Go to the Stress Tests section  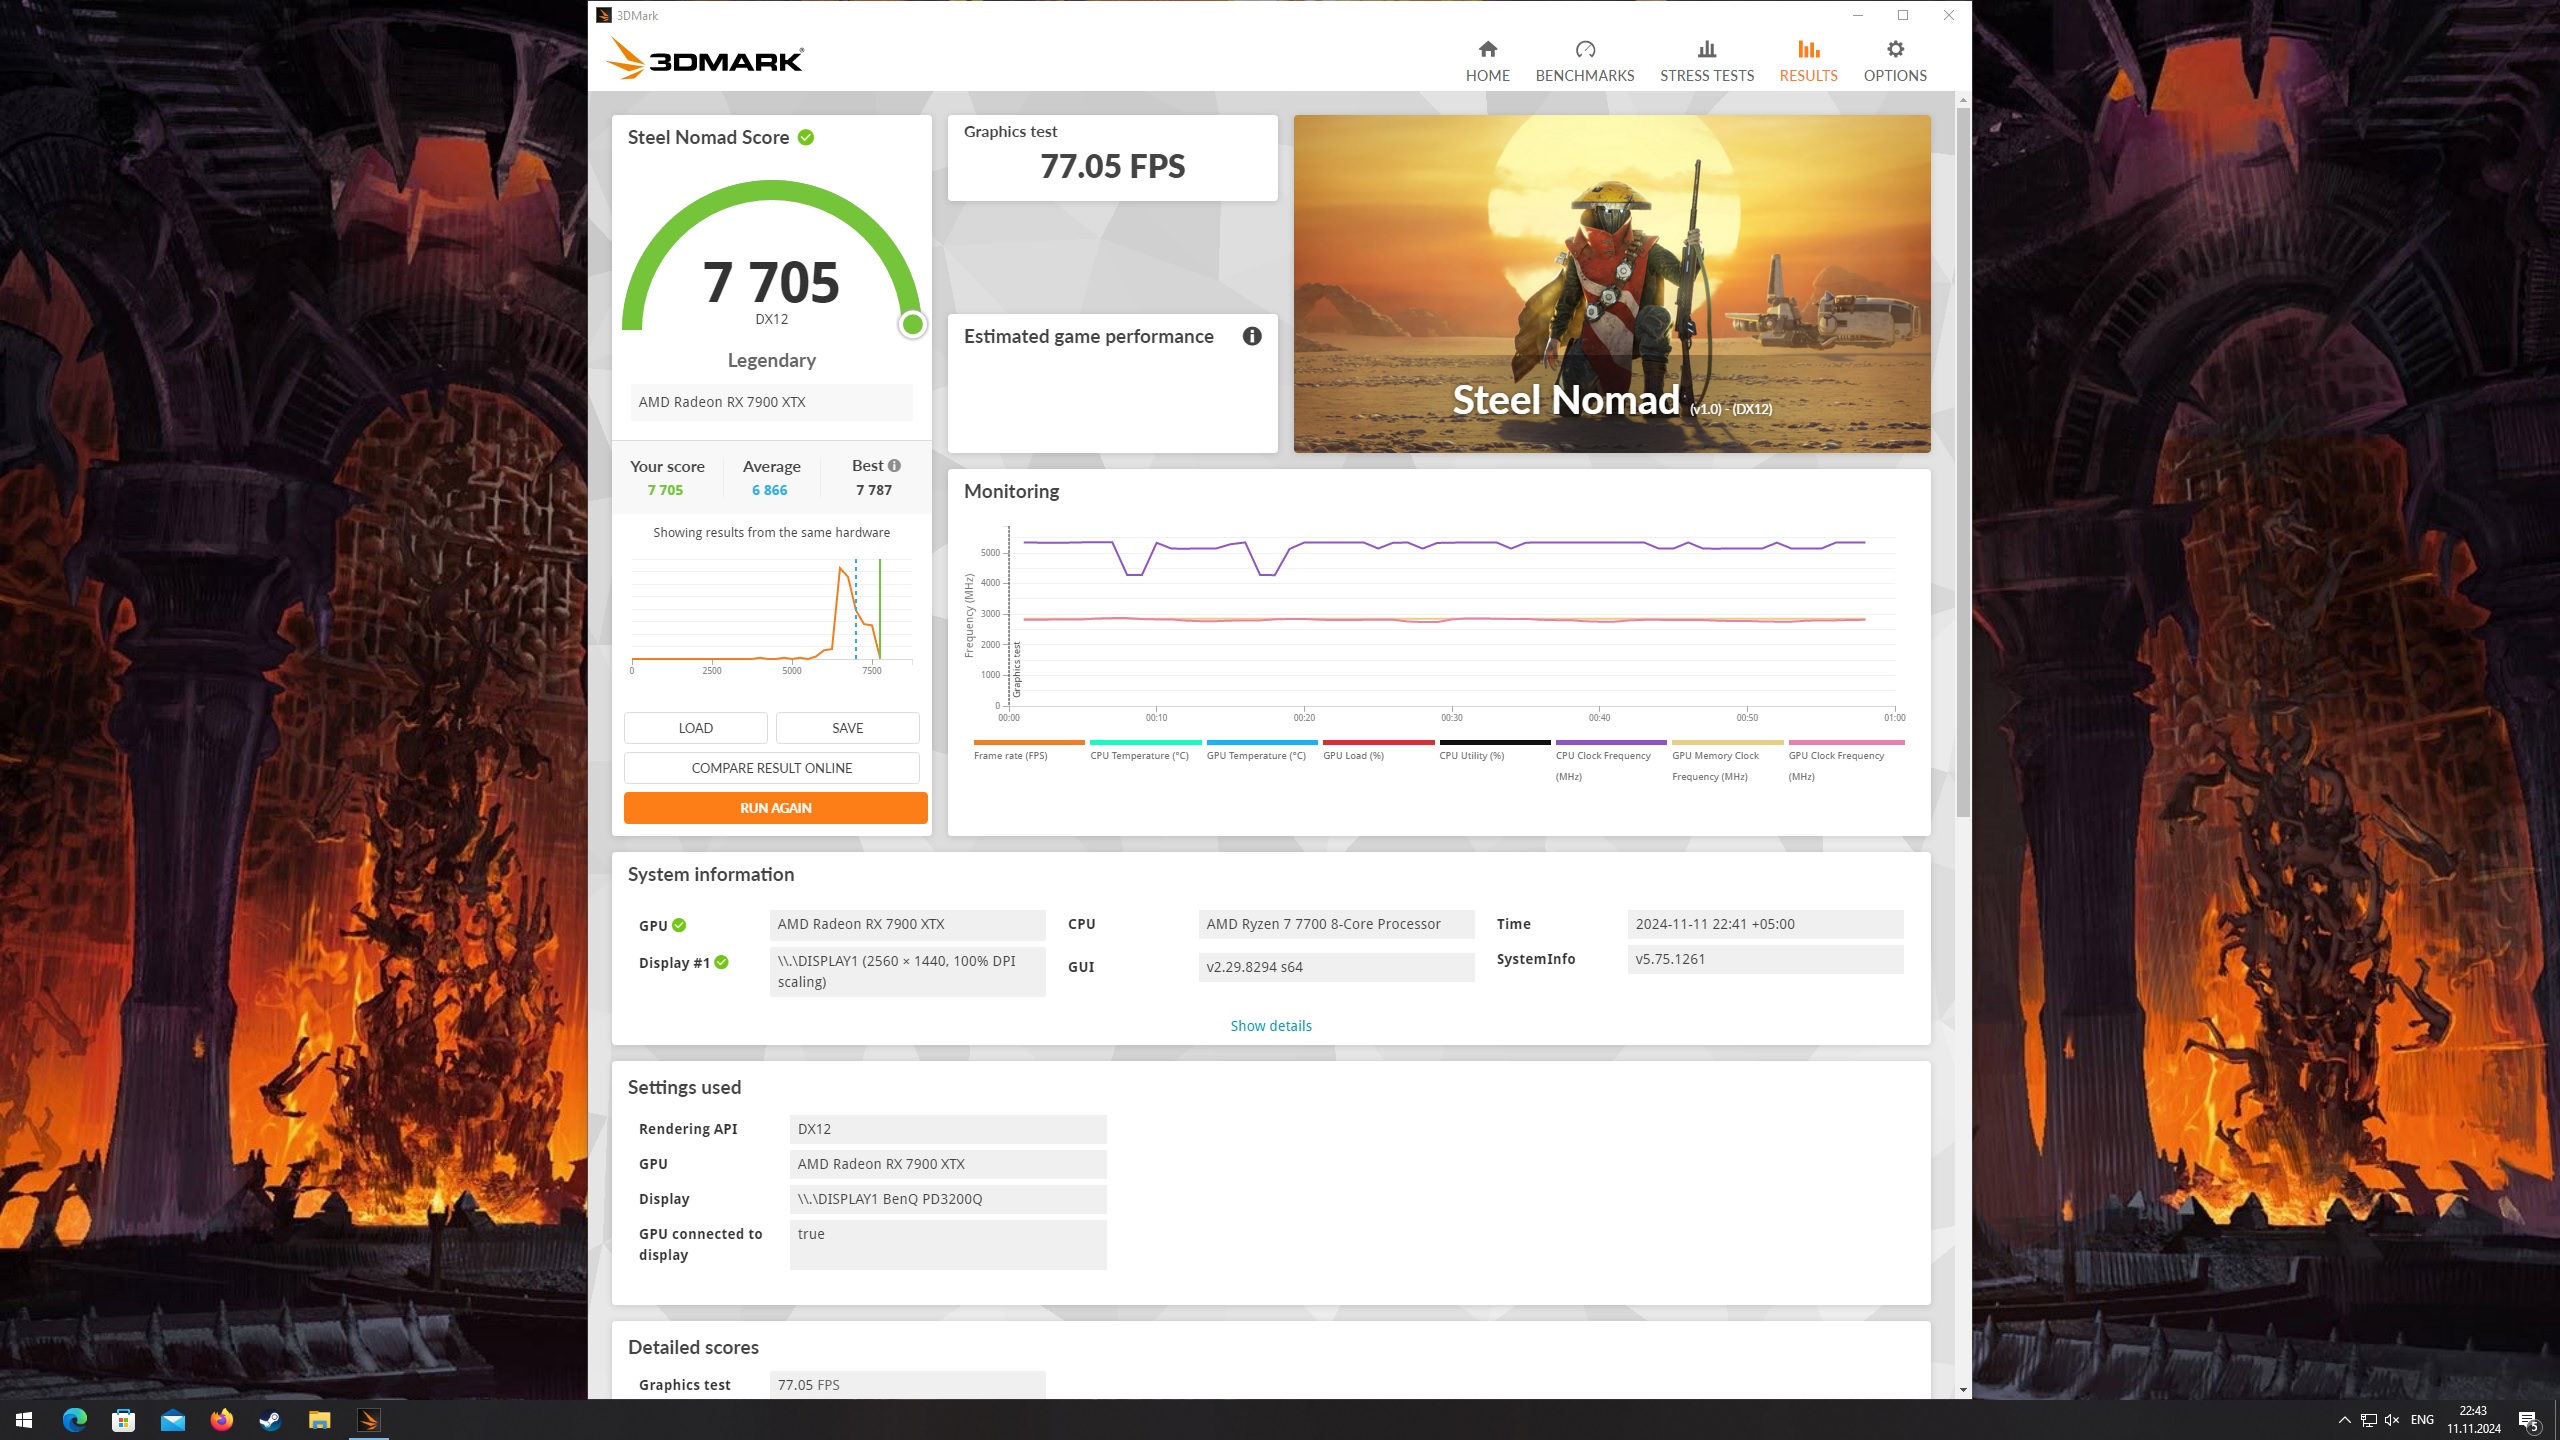pos(1706,61)
